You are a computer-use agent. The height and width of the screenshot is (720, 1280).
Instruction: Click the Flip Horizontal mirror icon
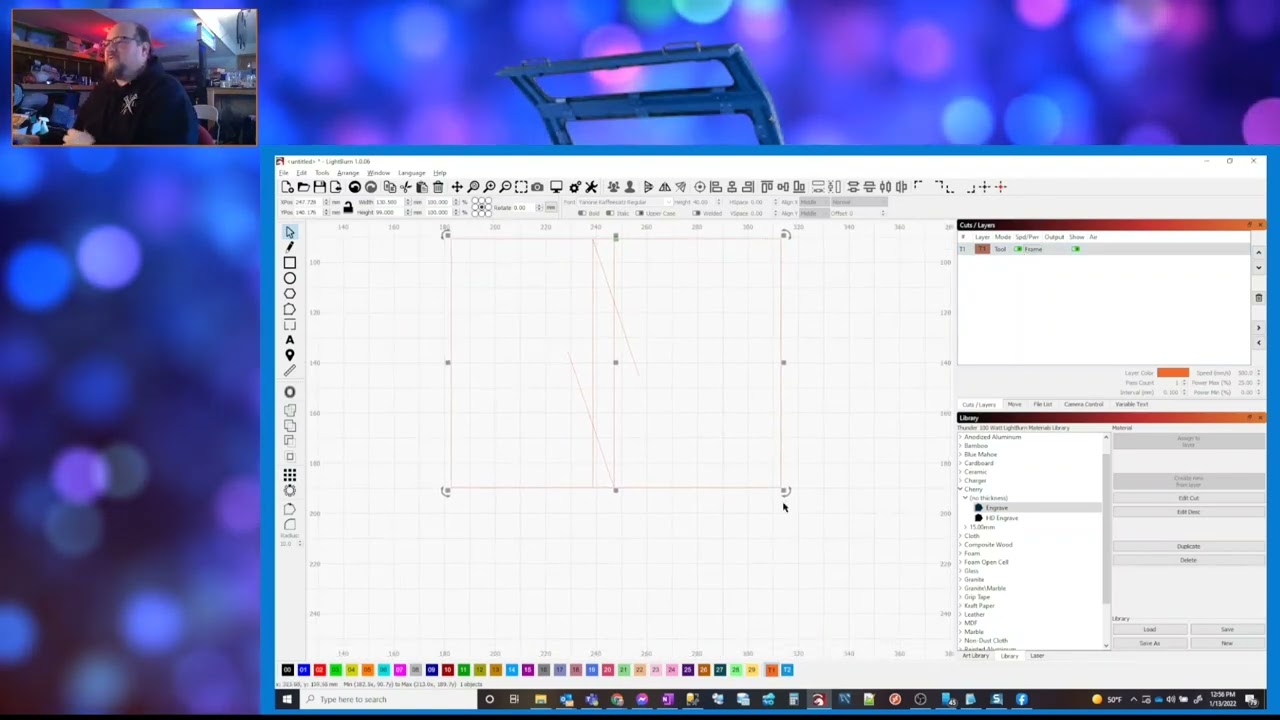point(665,187)
